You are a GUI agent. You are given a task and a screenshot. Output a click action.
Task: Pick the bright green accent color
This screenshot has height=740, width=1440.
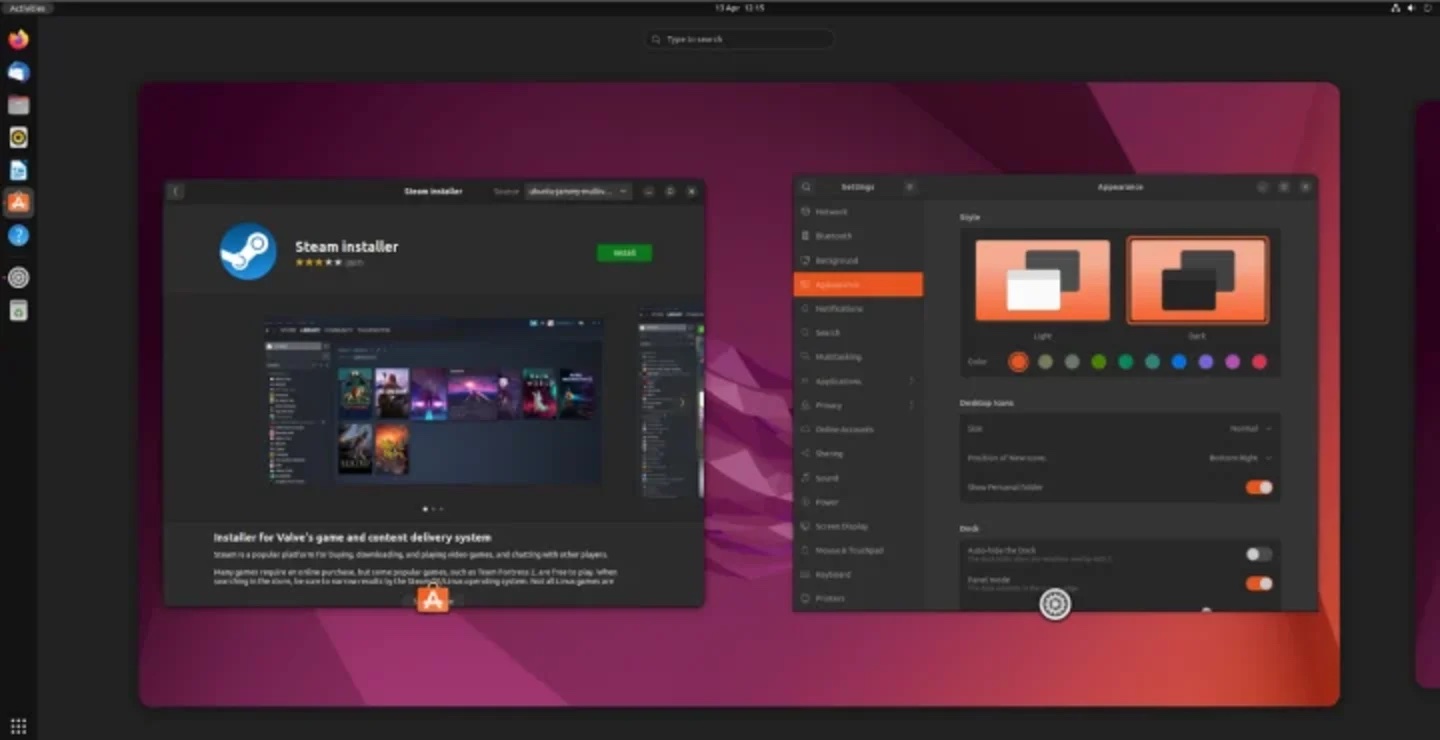coord(1099,362)
